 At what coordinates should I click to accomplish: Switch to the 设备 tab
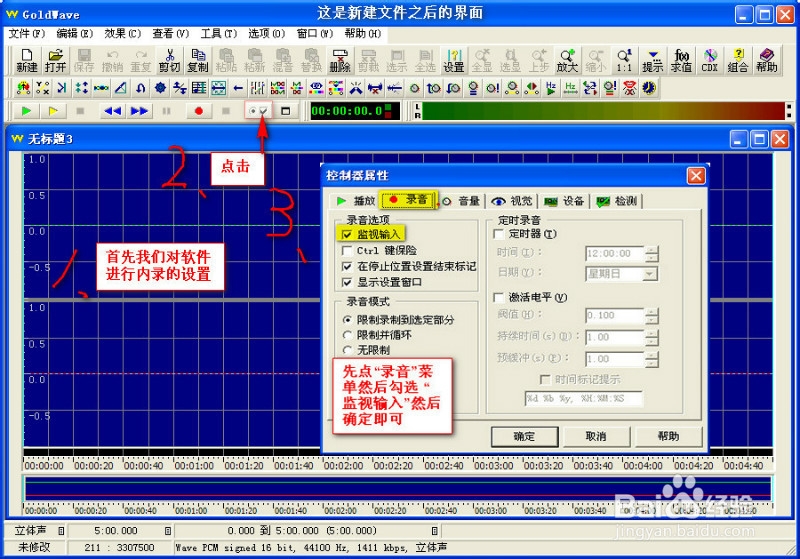pyautogui.click(x=564, y=201)
